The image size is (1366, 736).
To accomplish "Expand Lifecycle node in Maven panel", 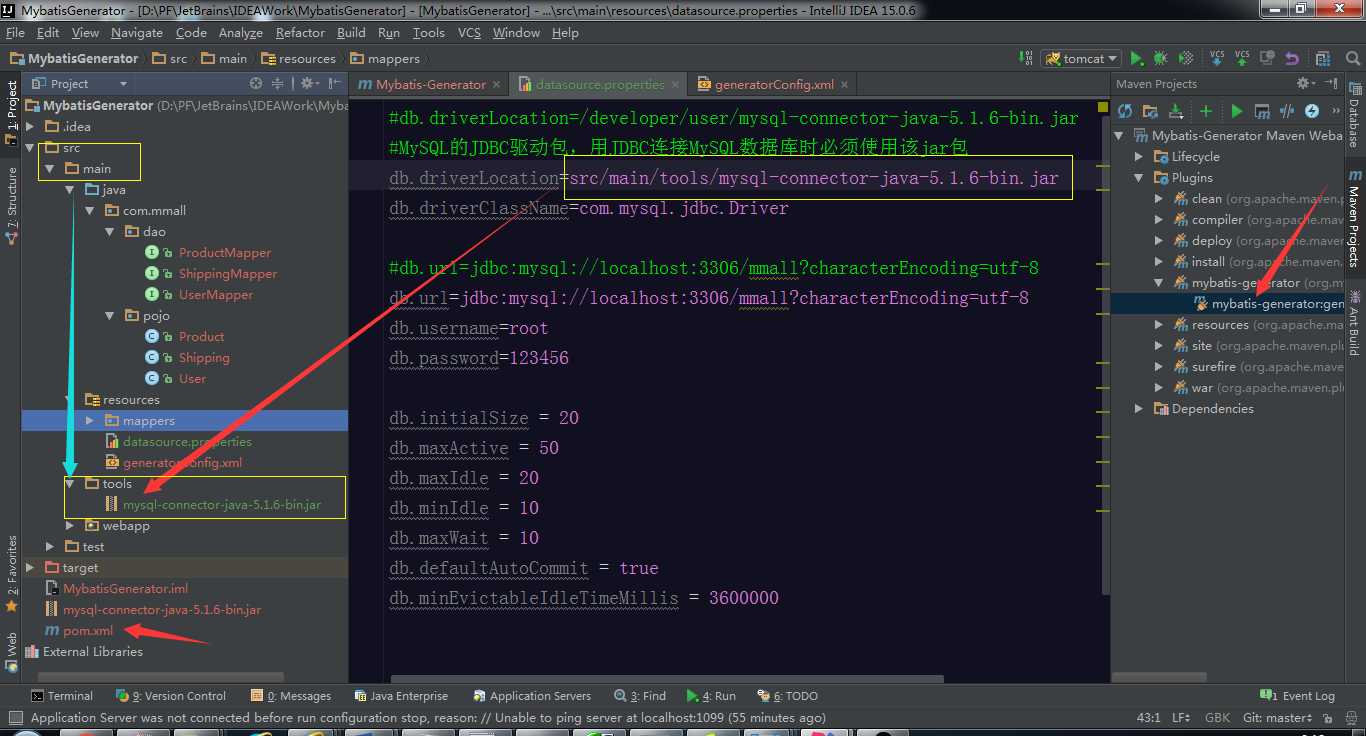I will (1138, 156).
